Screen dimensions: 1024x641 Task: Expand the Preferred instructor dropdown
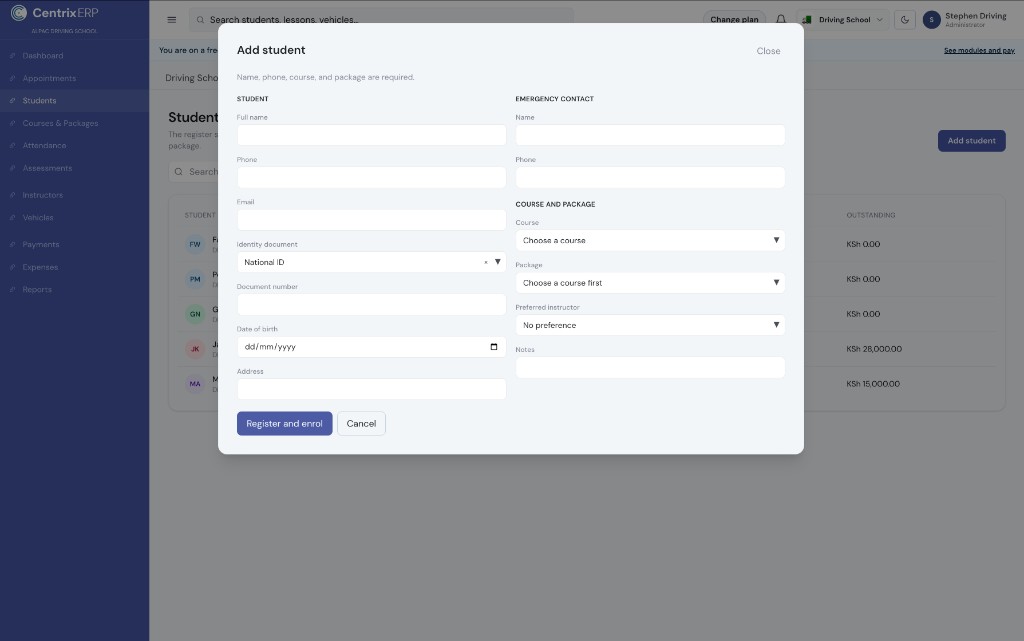point(650,325)
